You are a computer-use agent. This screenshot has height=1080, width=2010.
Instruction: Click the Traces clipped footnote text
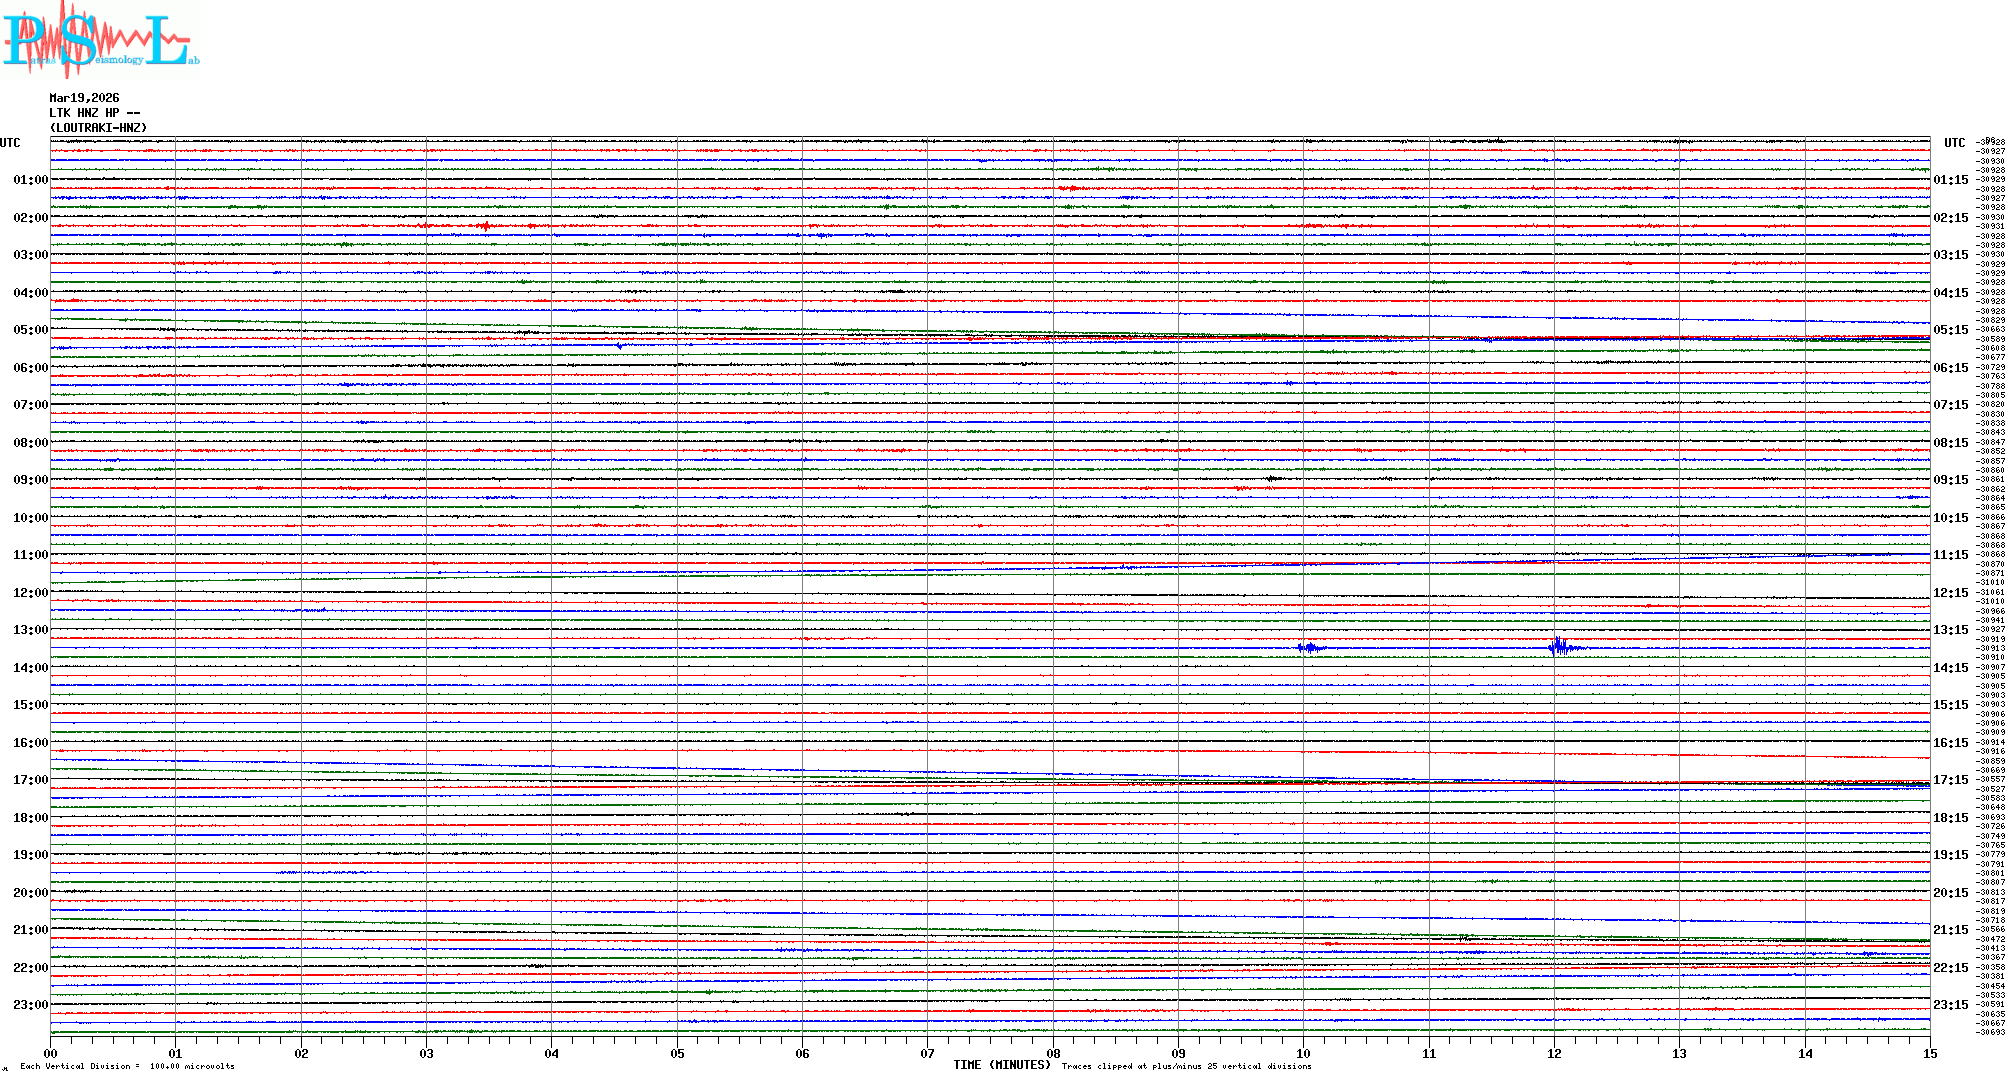1186,1066
